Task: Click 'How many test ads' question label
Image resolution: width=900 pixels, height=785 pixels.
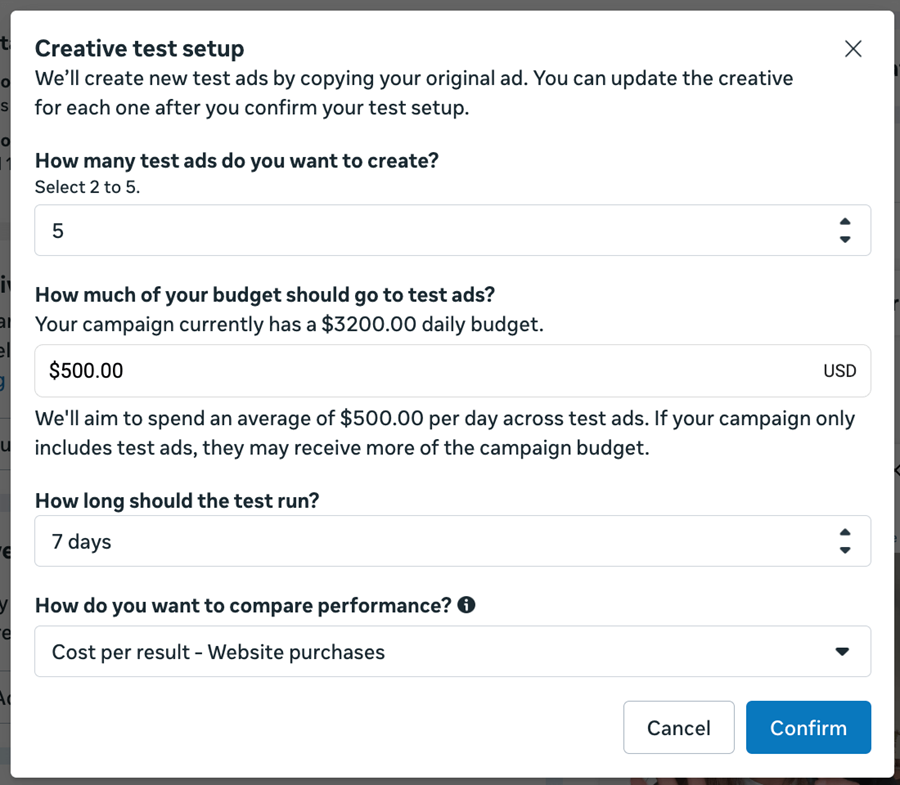Action: coord(237,160)
